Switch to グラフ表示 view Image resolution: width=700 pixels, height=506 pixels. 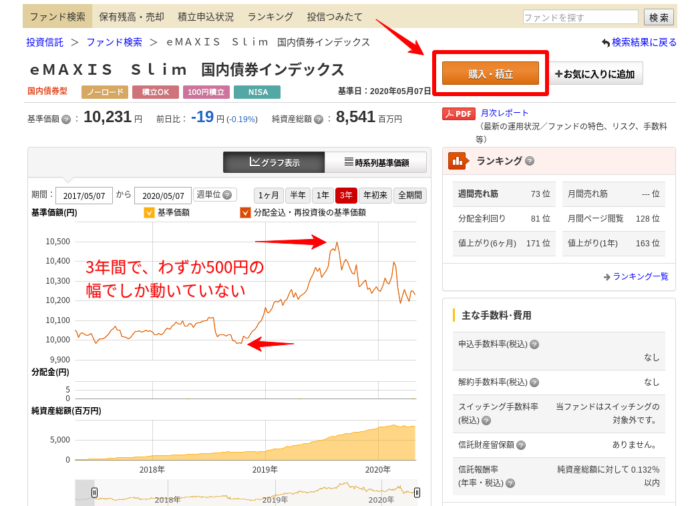point(274,162)
